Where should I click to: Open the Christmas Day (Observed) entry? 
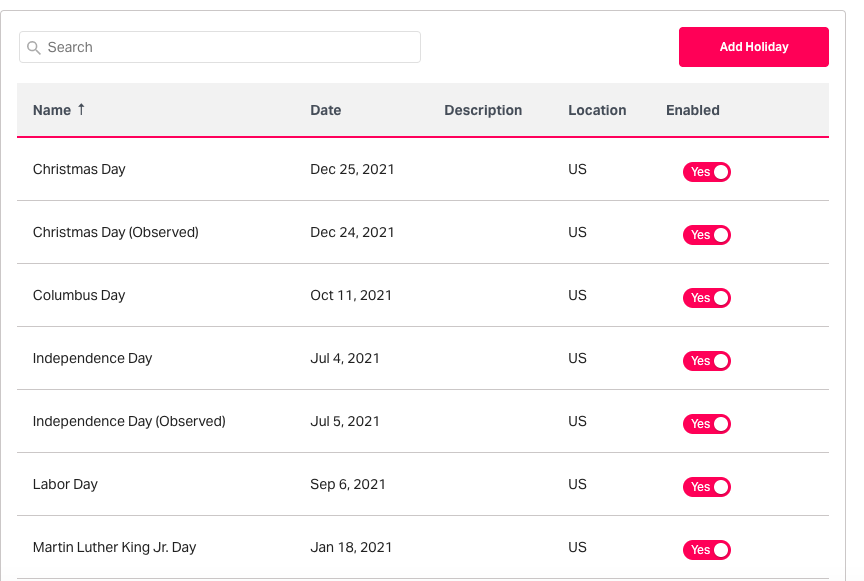coord(116,232)
